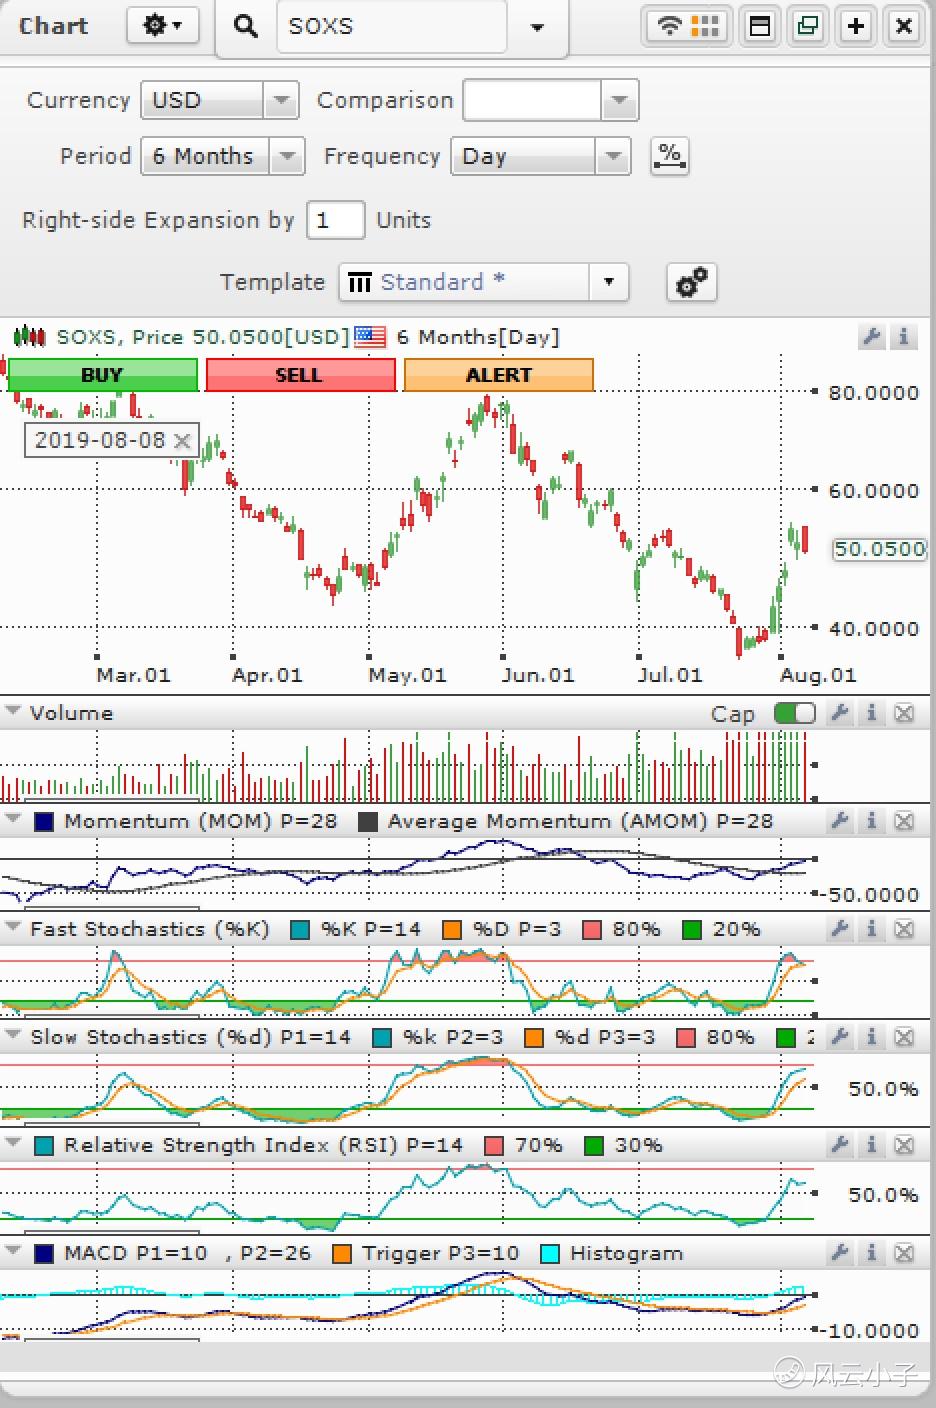Open Slow Stochastics wrench settings
Image resolution: width=936 pixels, height=1408 pixels.
(840, 1037)
